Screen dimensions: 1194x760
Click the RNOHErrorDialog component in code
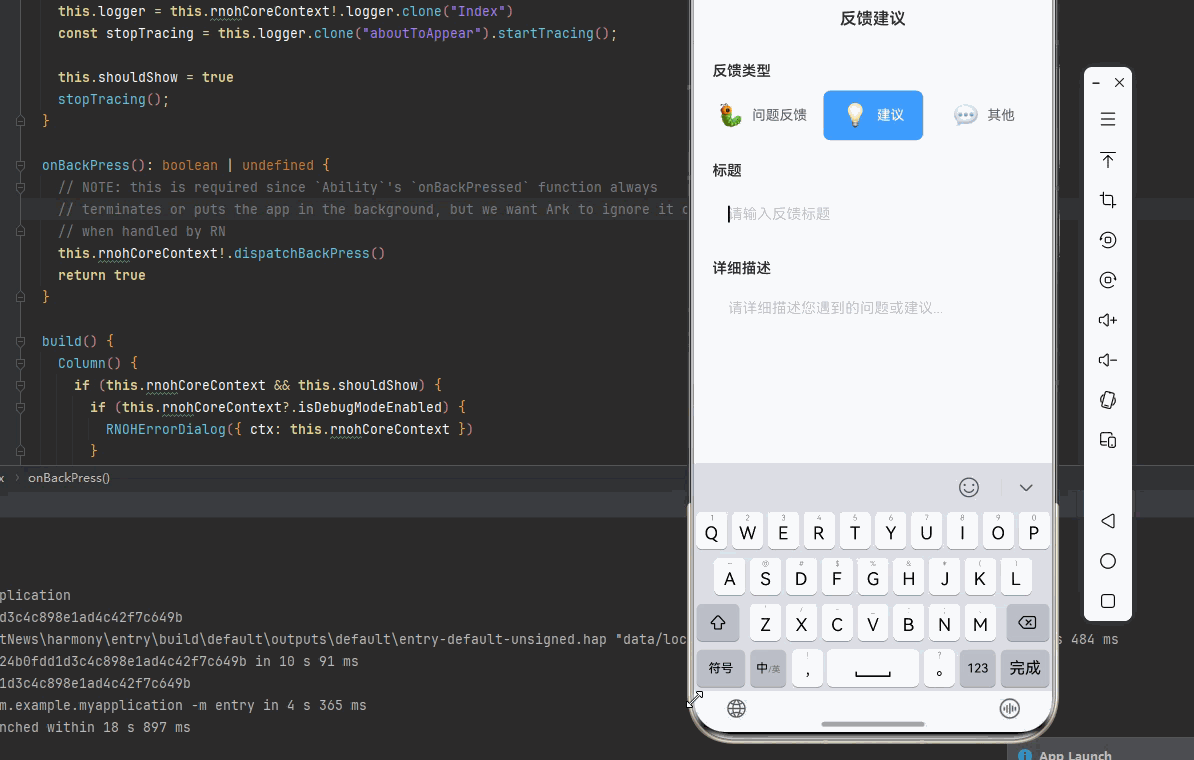coord(165,429)
